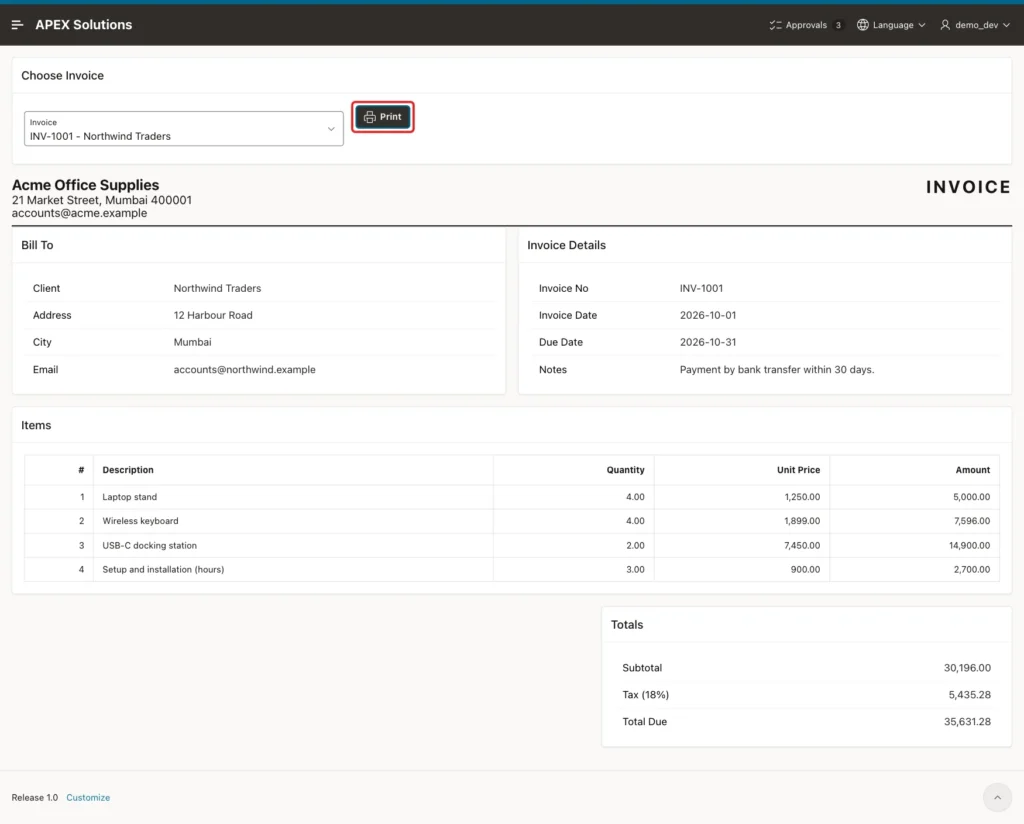This screenshot has height=824, width=1024.
Task: Click the Acme Office Supplies heading
Action: point(86,185)
